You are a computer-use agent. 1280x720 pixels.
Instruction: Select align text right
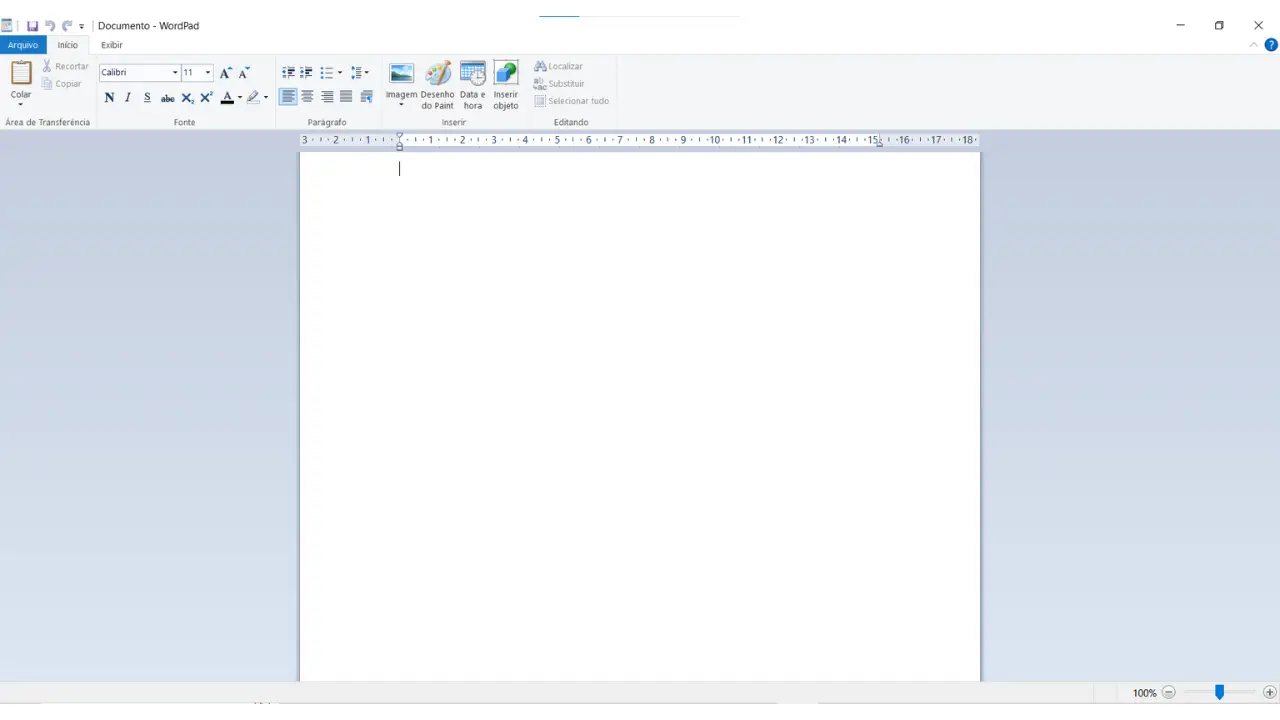pyautogui.click(x=327, y=97)
